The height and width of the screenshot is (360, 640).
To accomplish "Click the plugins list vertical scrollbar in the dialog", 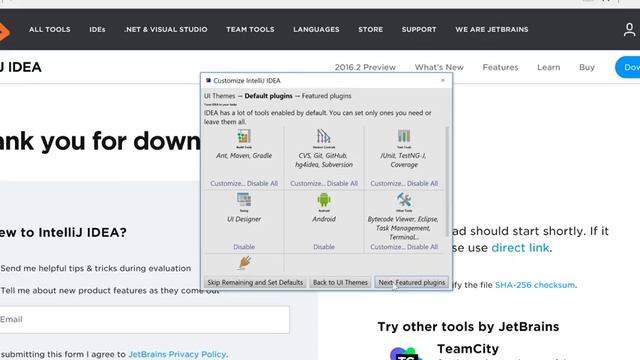I will point(447,181).
